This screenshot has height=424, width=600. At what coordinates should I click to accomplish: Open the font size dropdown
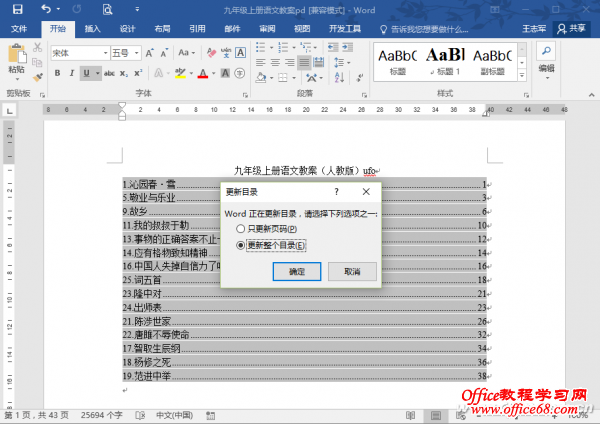[137, 53]
